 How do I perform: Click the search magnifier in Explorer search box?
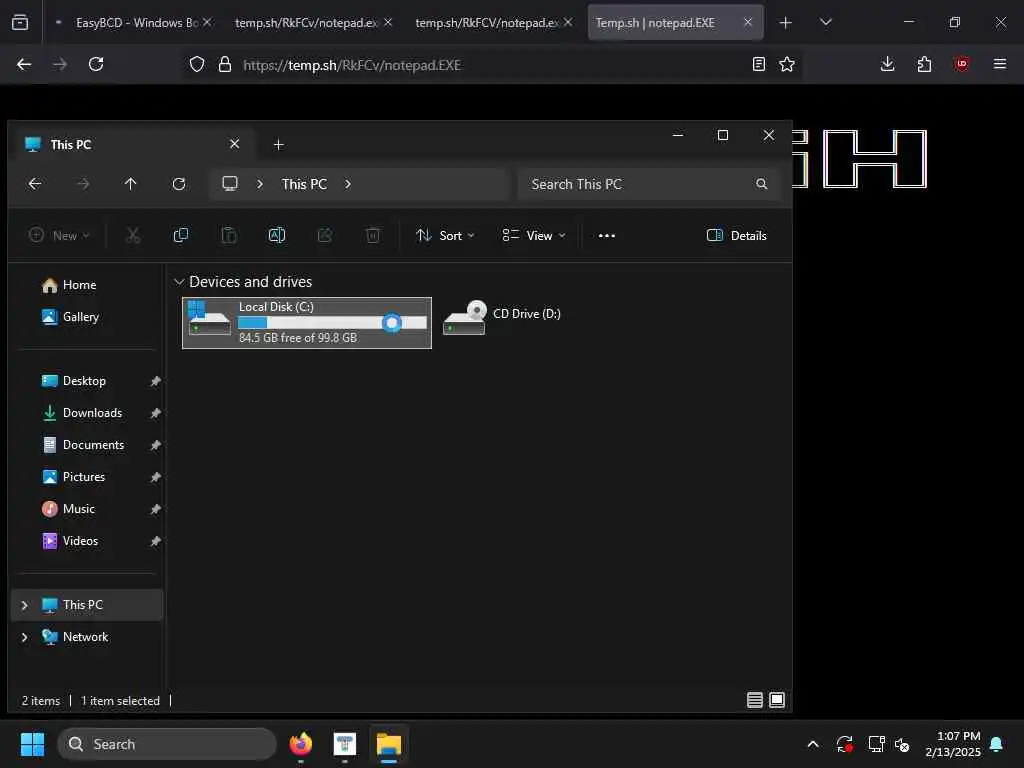[x=761, y=184]
